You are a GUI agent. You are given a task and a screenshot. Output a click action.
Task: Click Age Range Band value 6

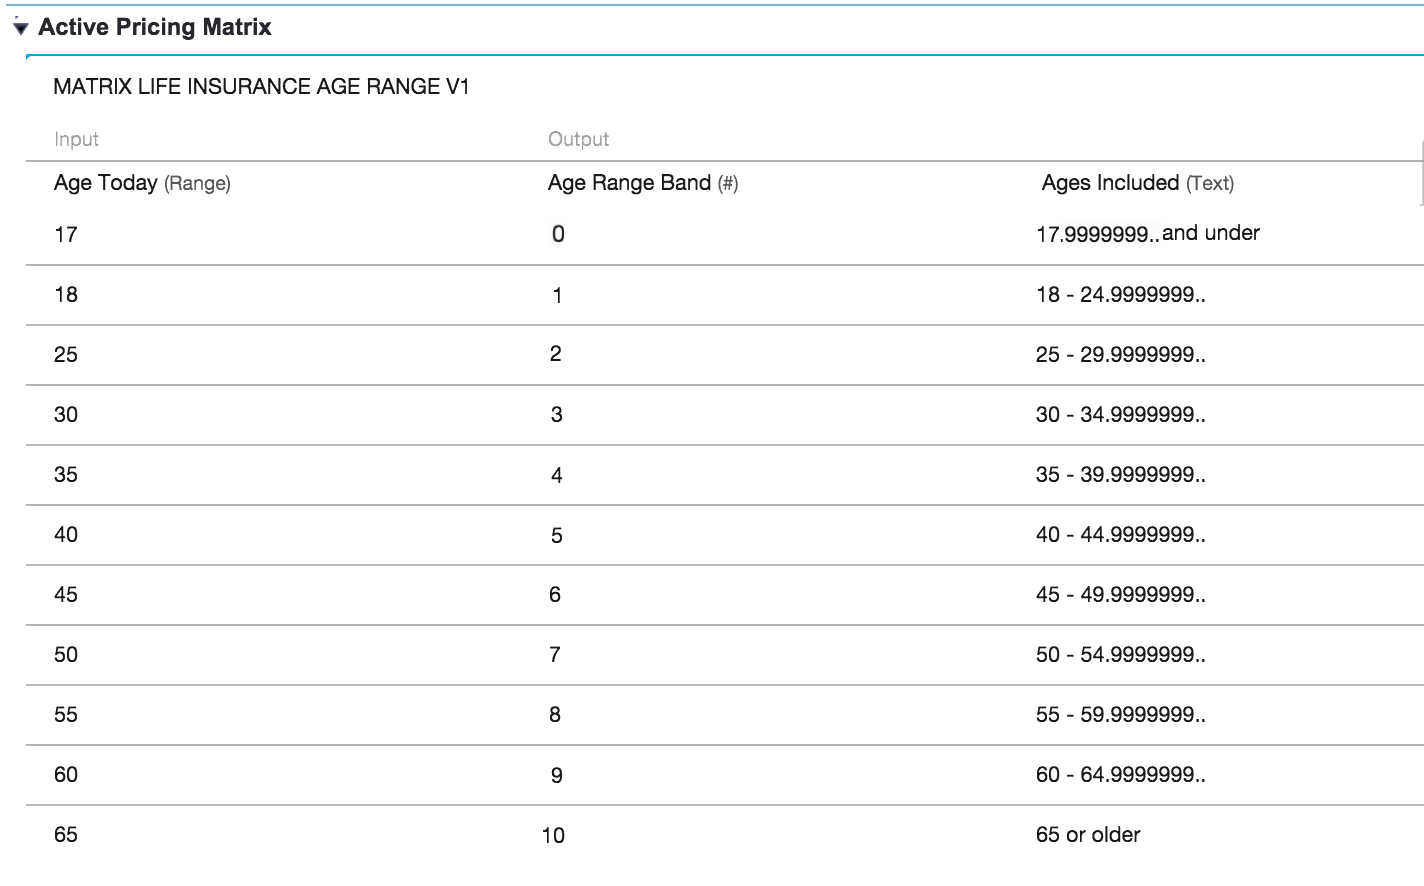click(x=555, y=595)
